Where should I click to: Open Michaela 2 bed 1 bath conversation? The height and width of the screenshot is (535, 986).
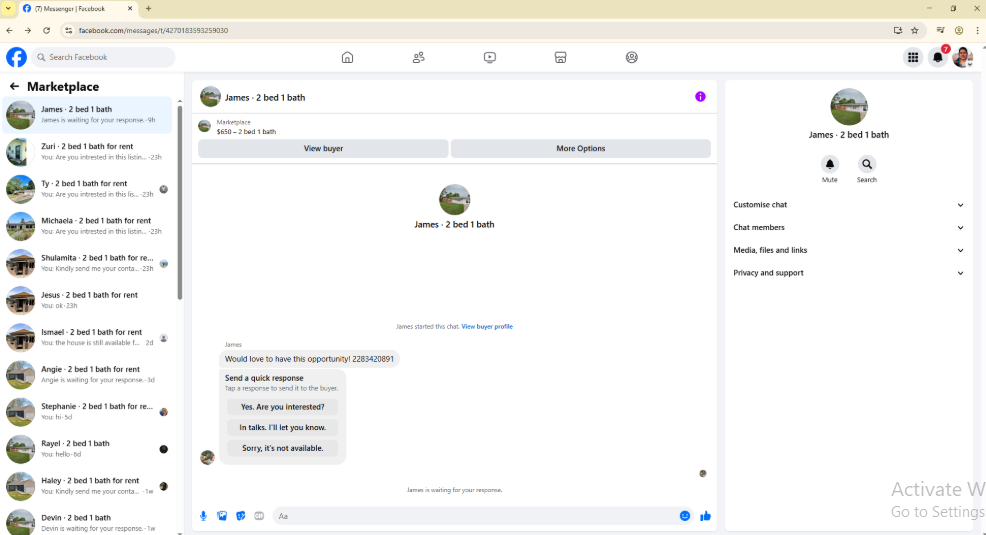coord(87,226)
